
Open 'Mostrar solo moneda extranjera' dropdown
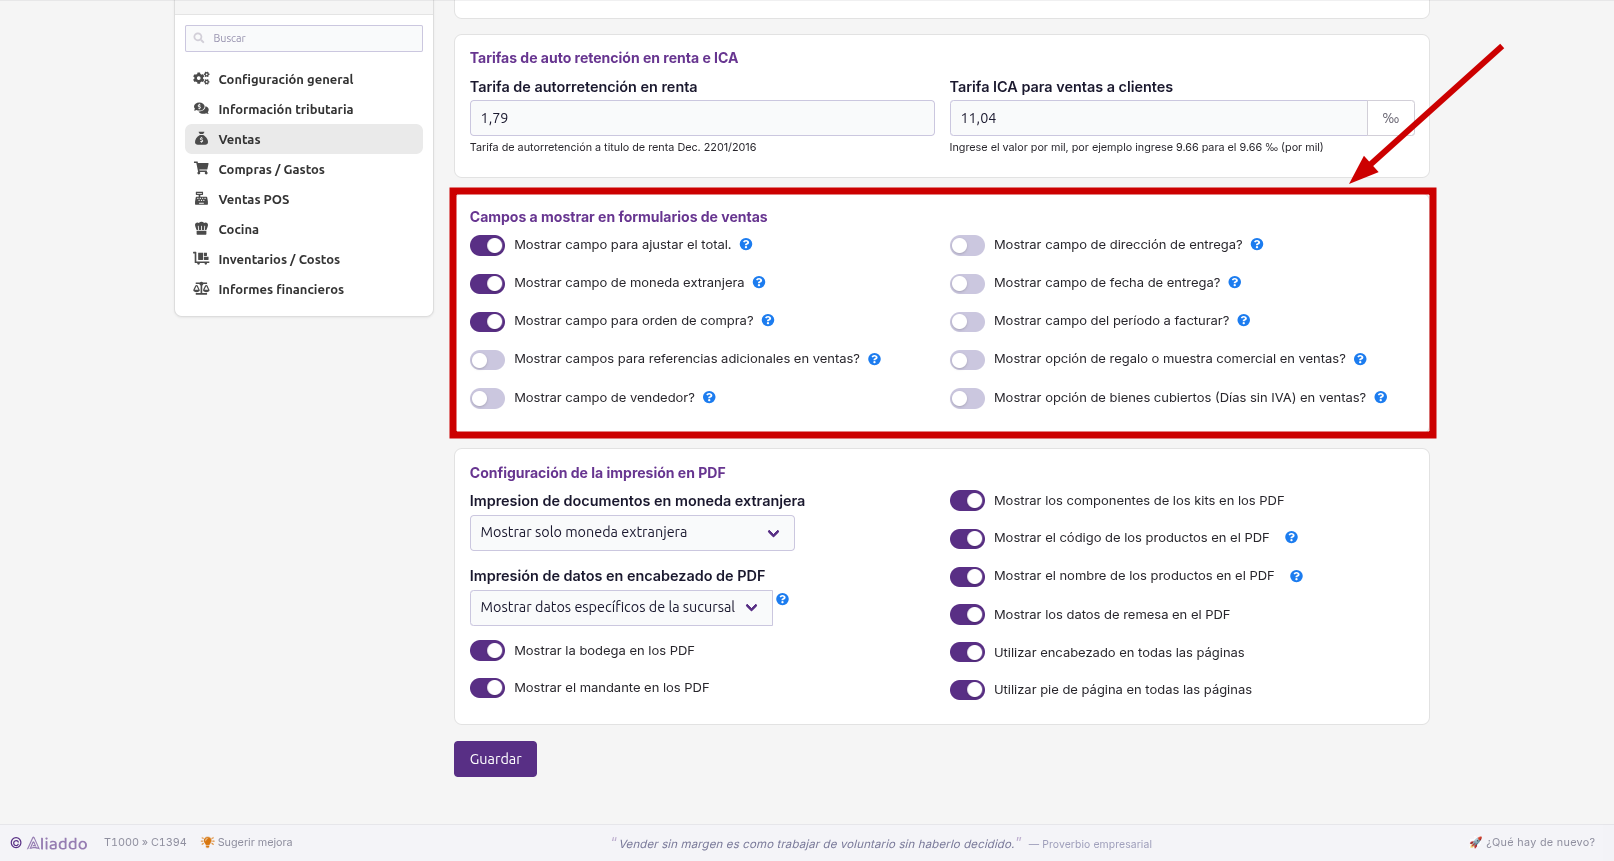632,533
